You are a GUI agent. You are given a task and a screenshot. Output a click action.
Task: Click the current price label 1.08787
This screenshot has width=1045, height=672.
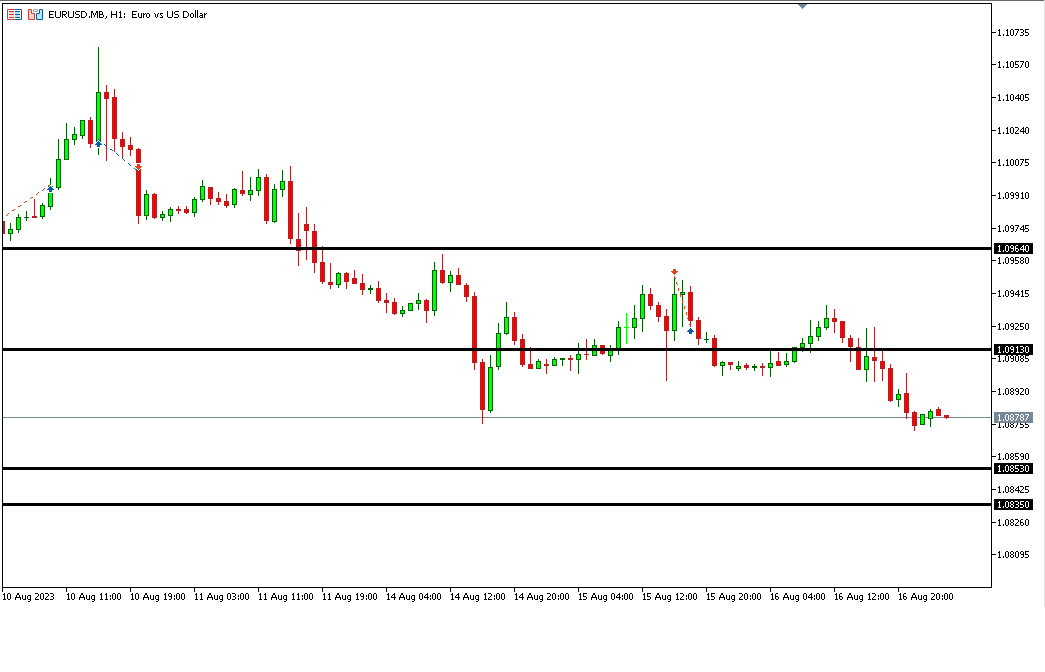click(x=1013, y=417)
